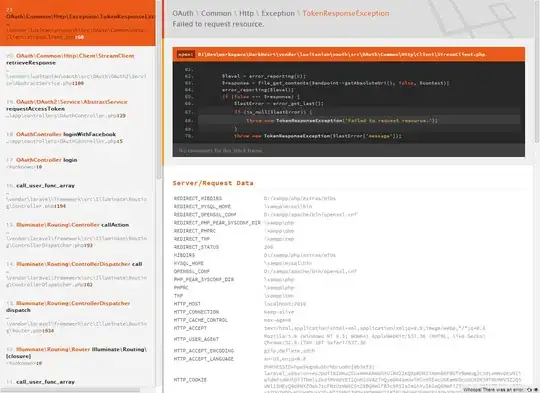Select the Controller callAction stack frame
This screenshot has width=540, height=393.
[x=77, y=235]
